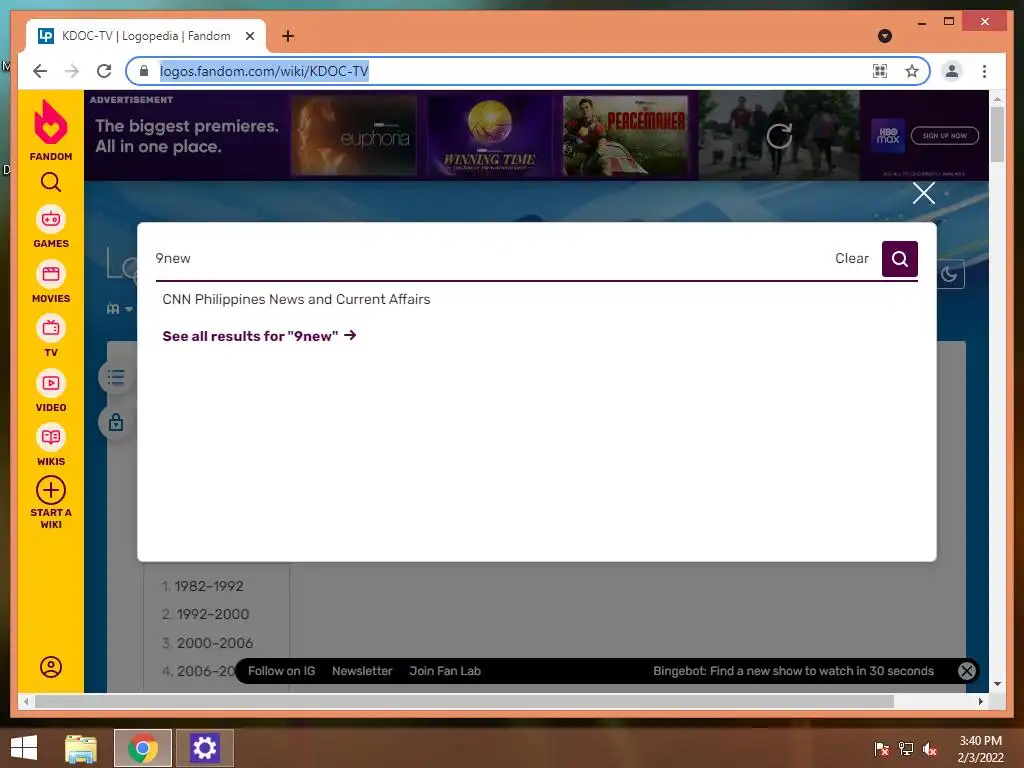
Task: Open Action Center flag tray icon
Action: coord(881,749)
